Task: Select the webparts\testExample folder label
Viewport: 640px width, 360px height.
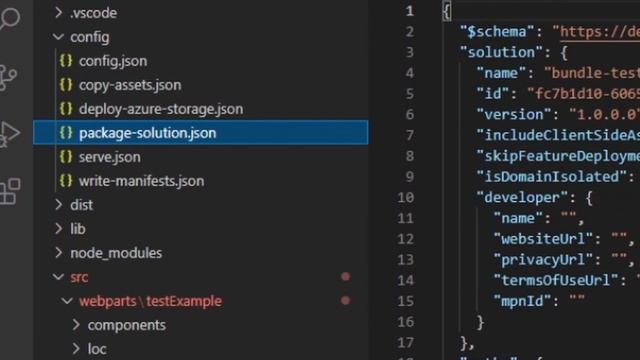Action: pos(151,301)
